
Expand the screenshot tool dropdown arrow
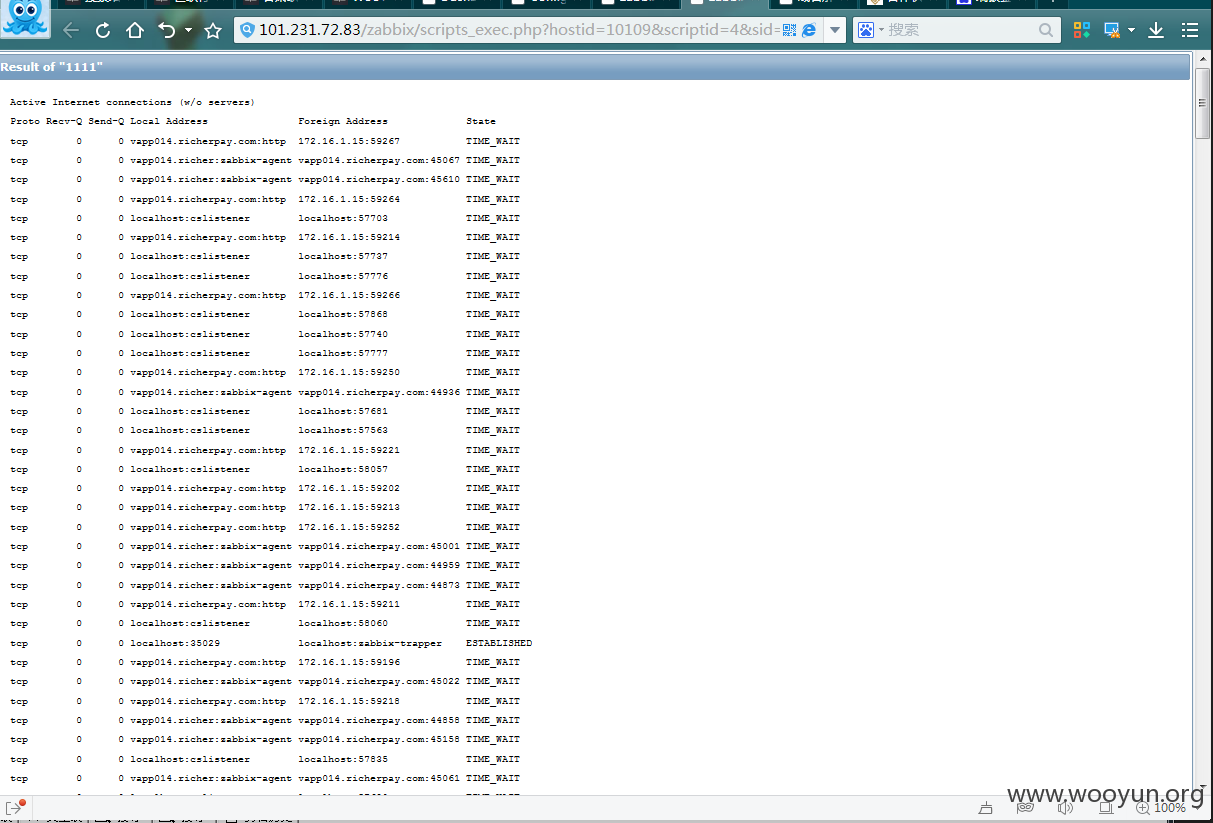1131,30
